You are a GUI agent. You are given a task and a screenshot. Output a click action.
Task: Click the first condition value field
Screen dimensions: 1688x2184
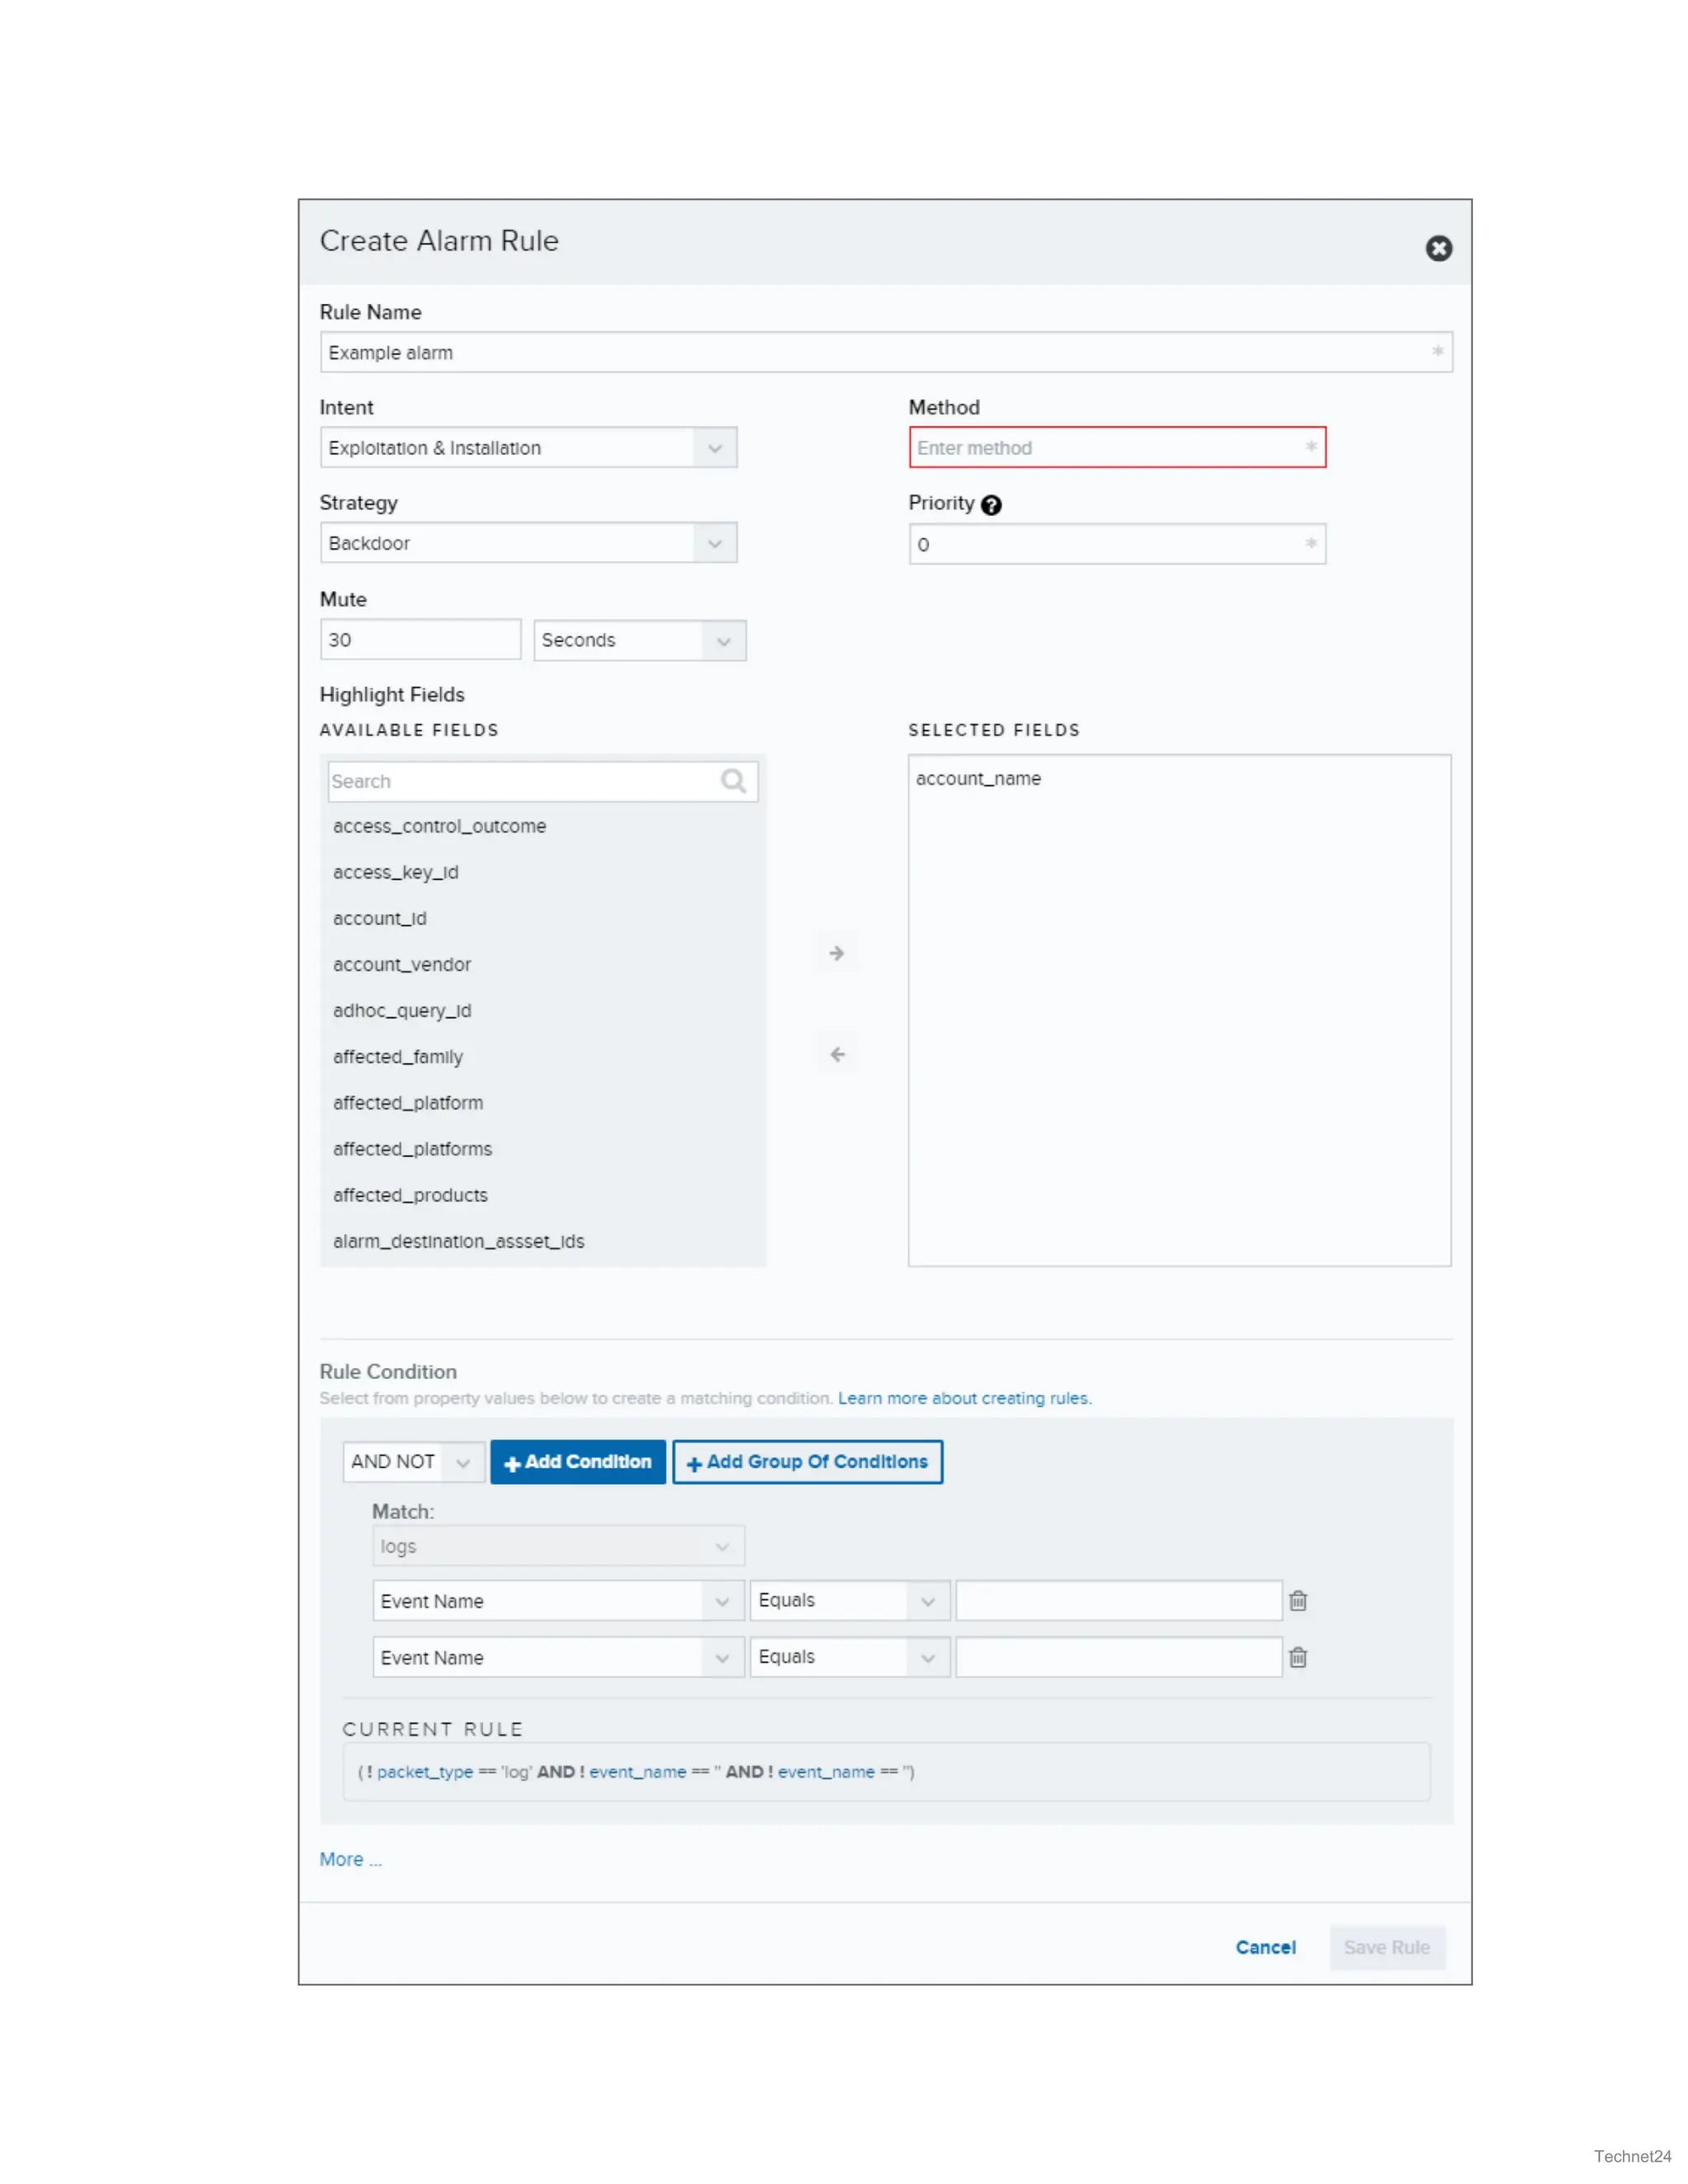[1118, 1600]
